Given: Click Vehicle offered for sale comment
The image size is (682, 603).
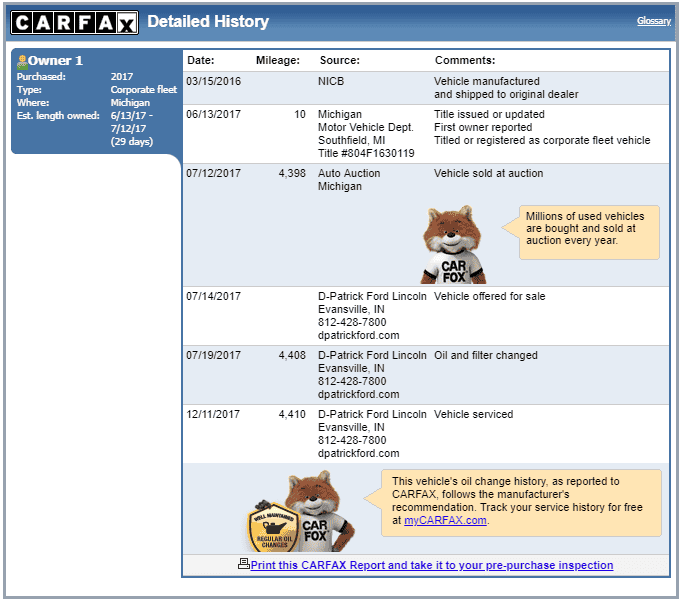Looking at the screenshot, I should [489, 296].
